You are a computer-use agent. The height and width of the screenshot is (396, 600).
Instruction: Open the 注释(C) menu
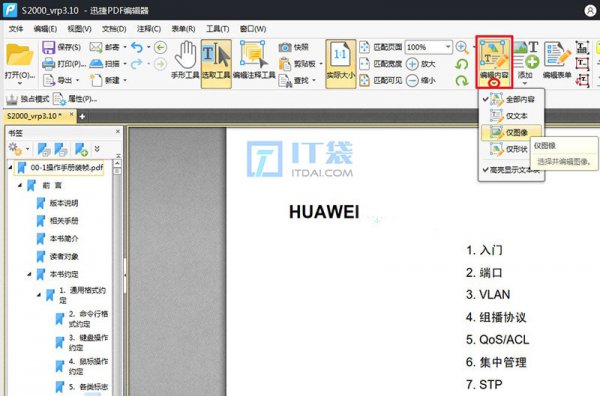click(x=149, y=29)
